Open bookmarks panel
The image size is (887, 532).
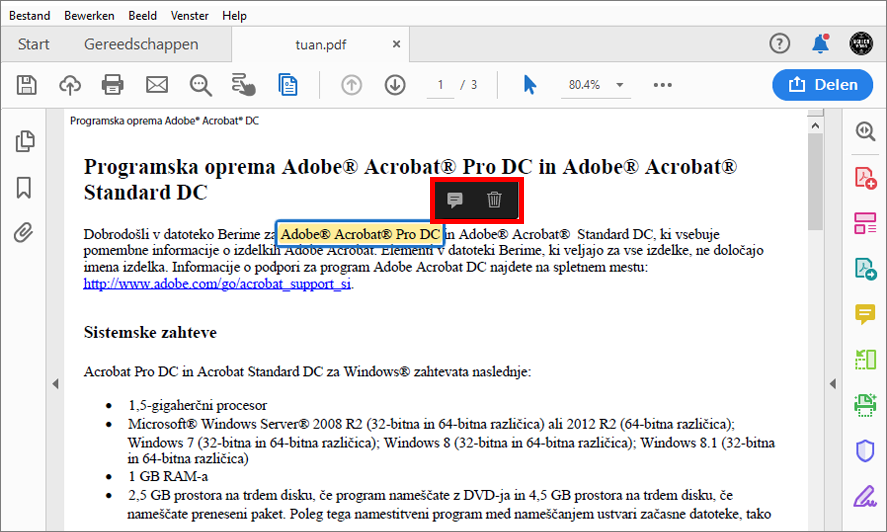point(24,187)
